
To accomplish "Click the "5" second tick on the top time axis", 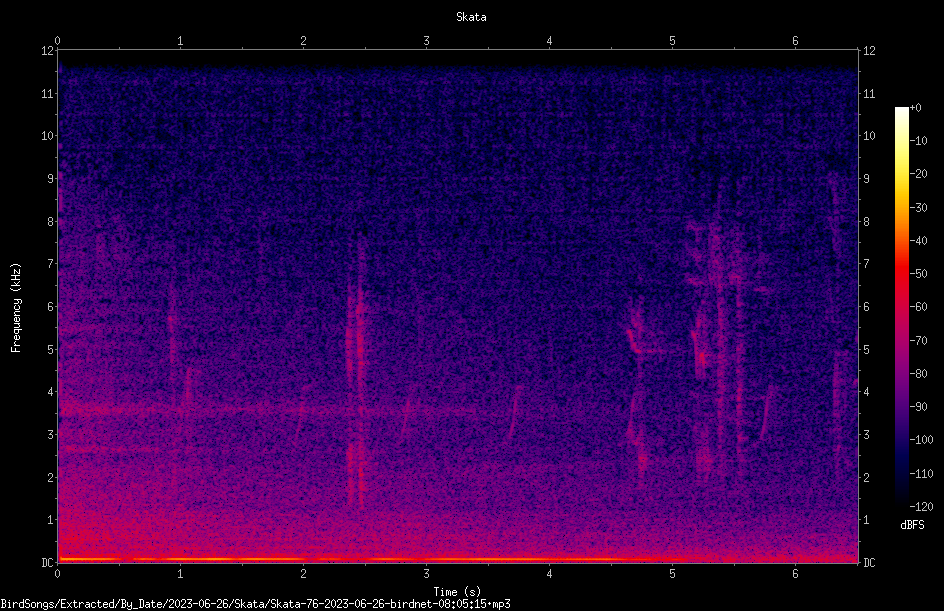I will click(x=672, y=41).
